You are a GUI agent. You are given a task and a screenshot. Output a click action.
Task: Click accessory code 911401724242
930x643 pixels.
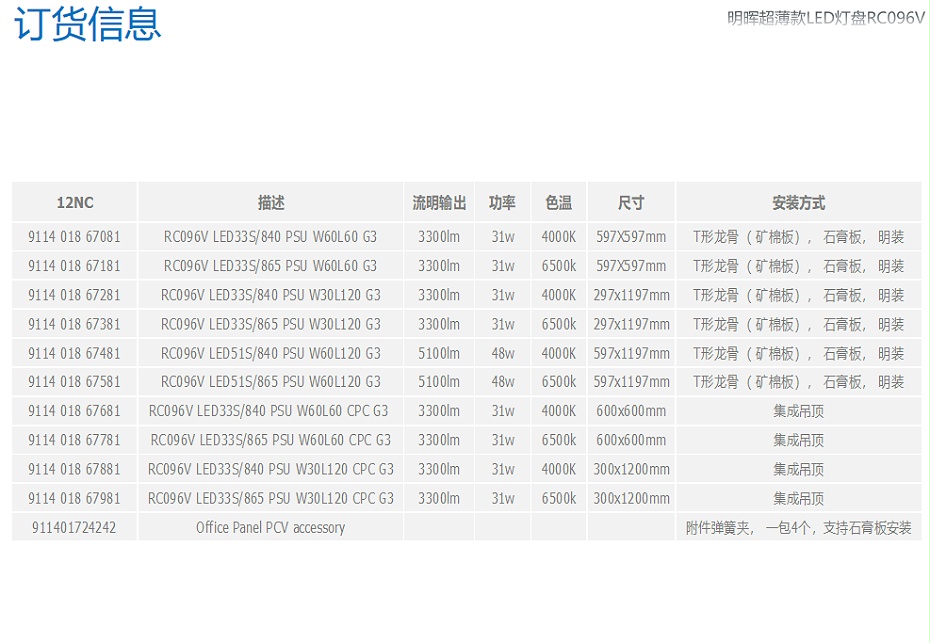[74, 527]
